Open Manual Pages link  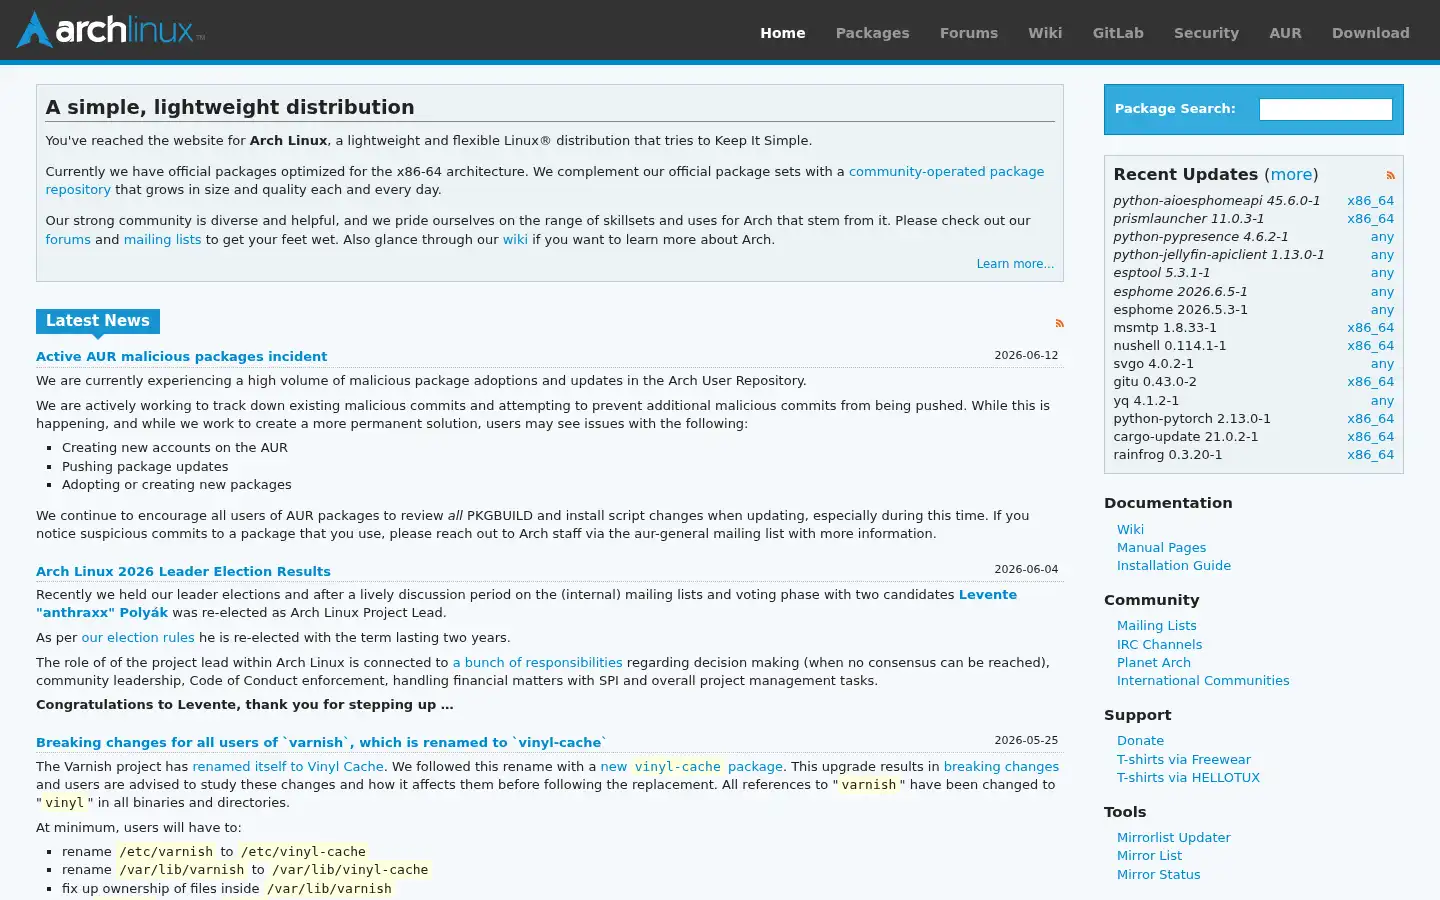[x=1161, y=548]
